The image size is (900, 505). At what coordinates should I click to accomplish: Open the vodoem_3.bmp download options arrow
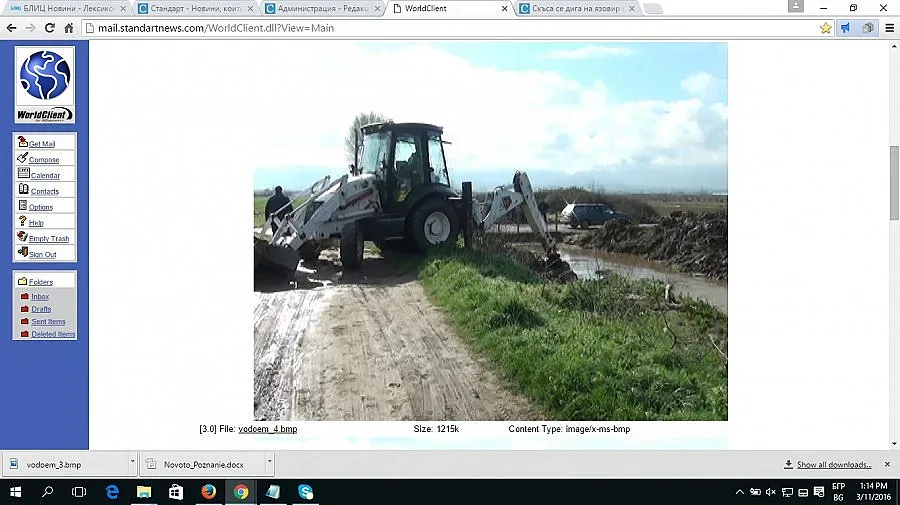pyautogui.click(x=132, y=464)
